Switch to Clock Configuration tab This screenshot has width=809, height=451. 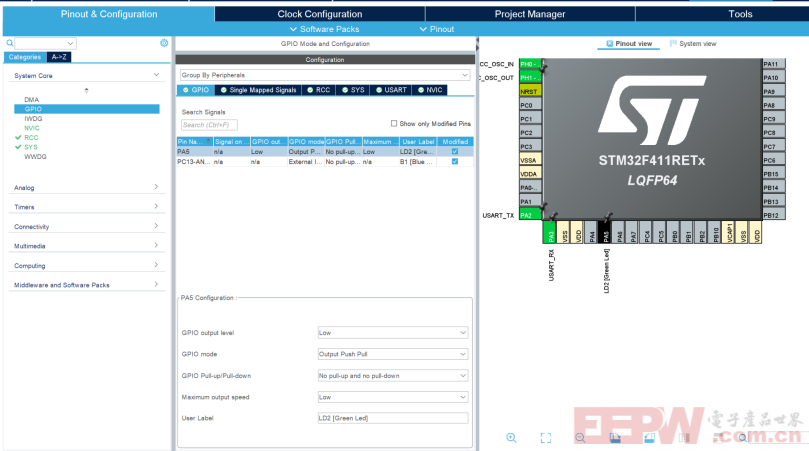pyautogui.click(x=319, y=14)
